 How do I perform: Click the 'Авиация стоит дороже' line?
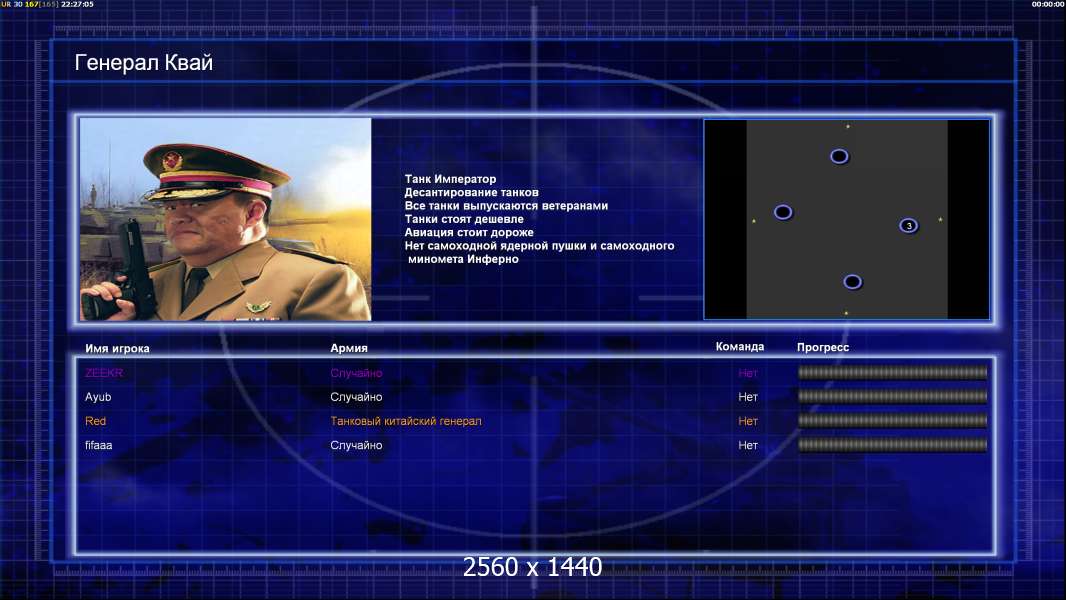[468, 232]
